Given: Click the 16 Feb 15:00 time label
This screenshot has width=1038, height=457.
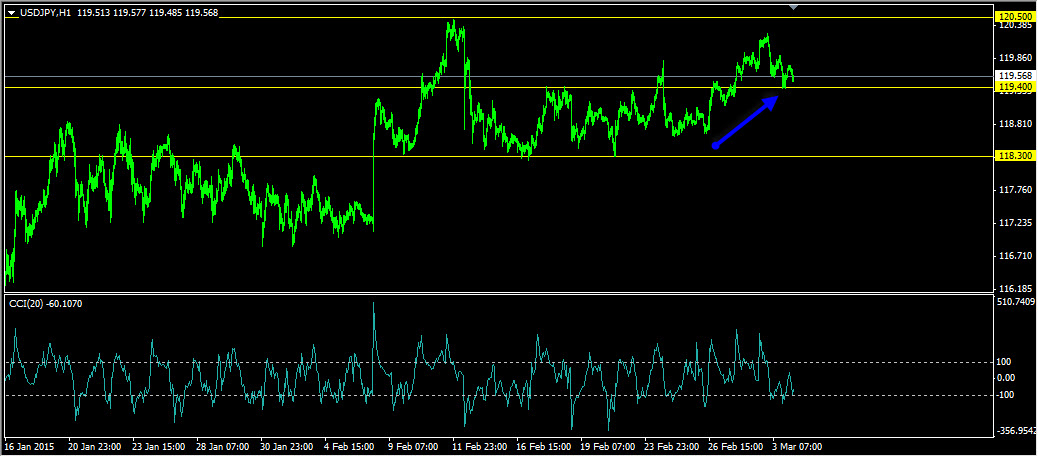Looking at the screenshot, I should tap(543, 446).
